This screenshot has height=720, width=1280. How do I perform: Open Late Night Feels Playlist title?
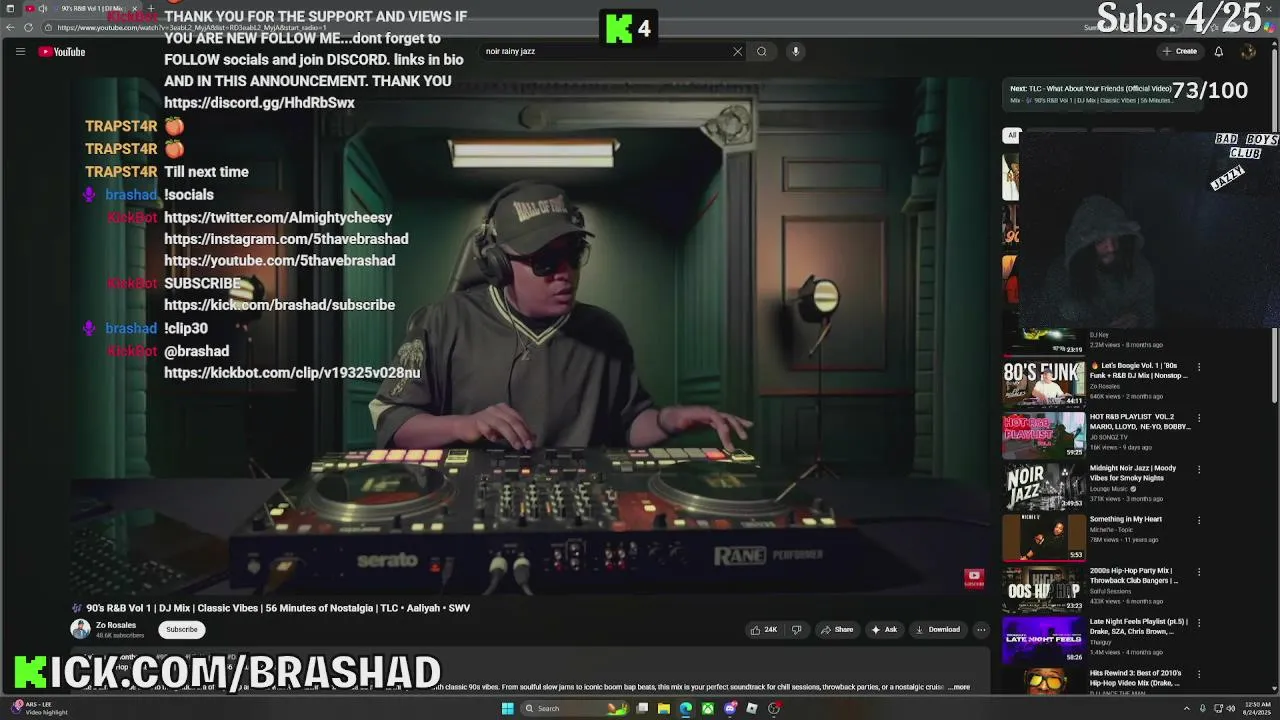(1139, 627)
